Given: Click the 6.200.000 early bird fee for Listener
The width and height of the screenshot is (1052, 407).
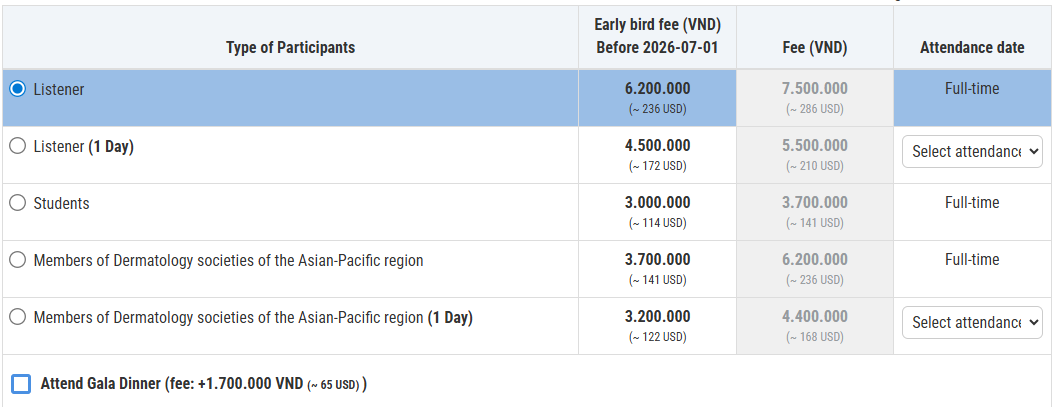Looking at the screenshot, I should (657, 88).
